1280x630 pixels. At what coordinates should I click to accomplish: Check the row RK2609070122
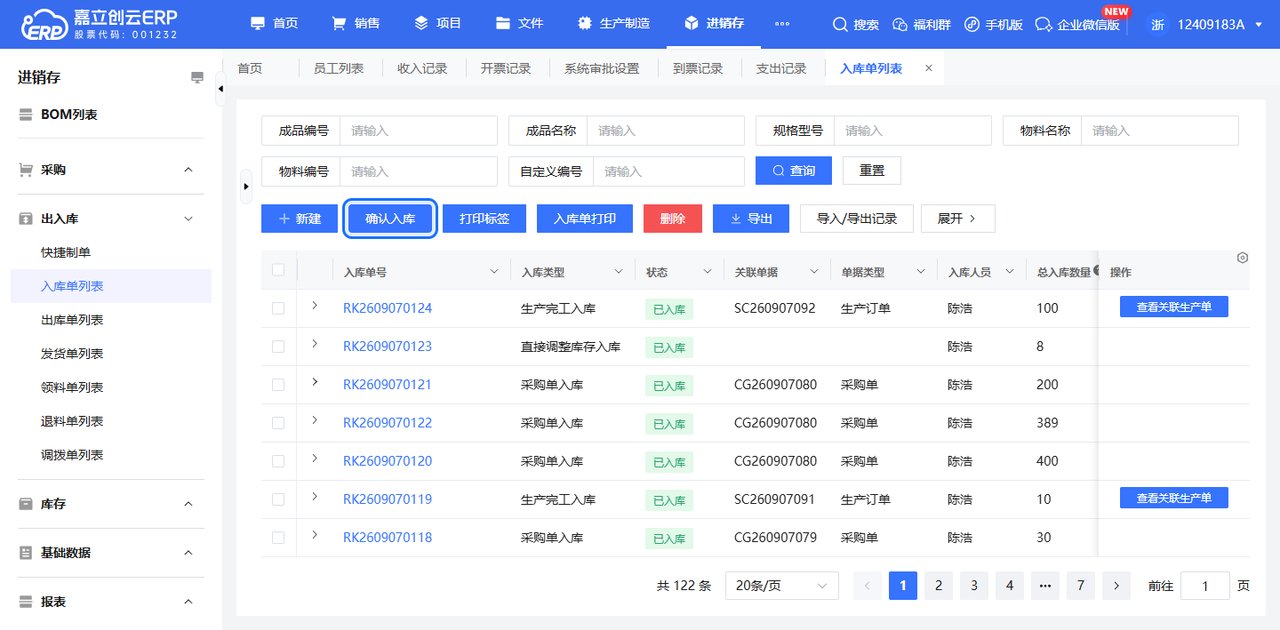tap(278, 423)
